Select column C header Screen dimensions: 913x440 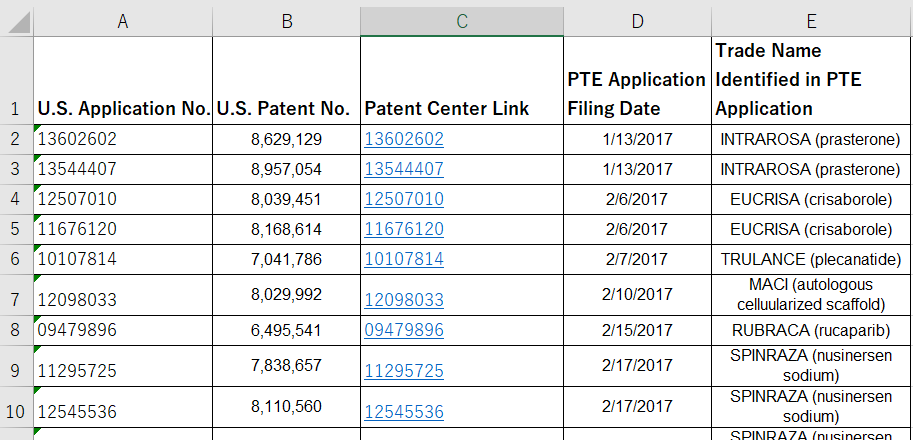click(462, 22)
